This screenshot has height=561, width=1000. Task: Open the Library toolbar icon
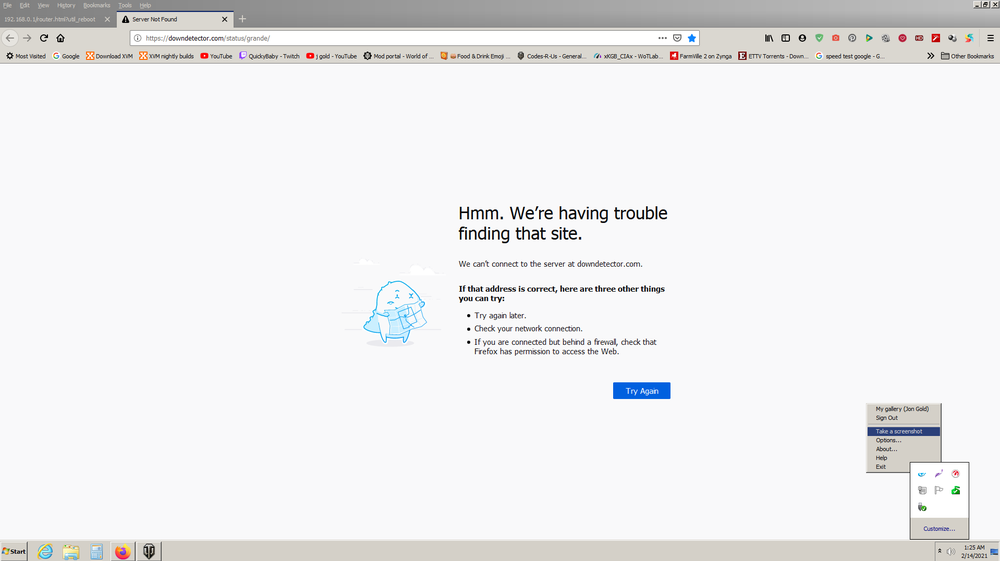[x=769, y=38]
